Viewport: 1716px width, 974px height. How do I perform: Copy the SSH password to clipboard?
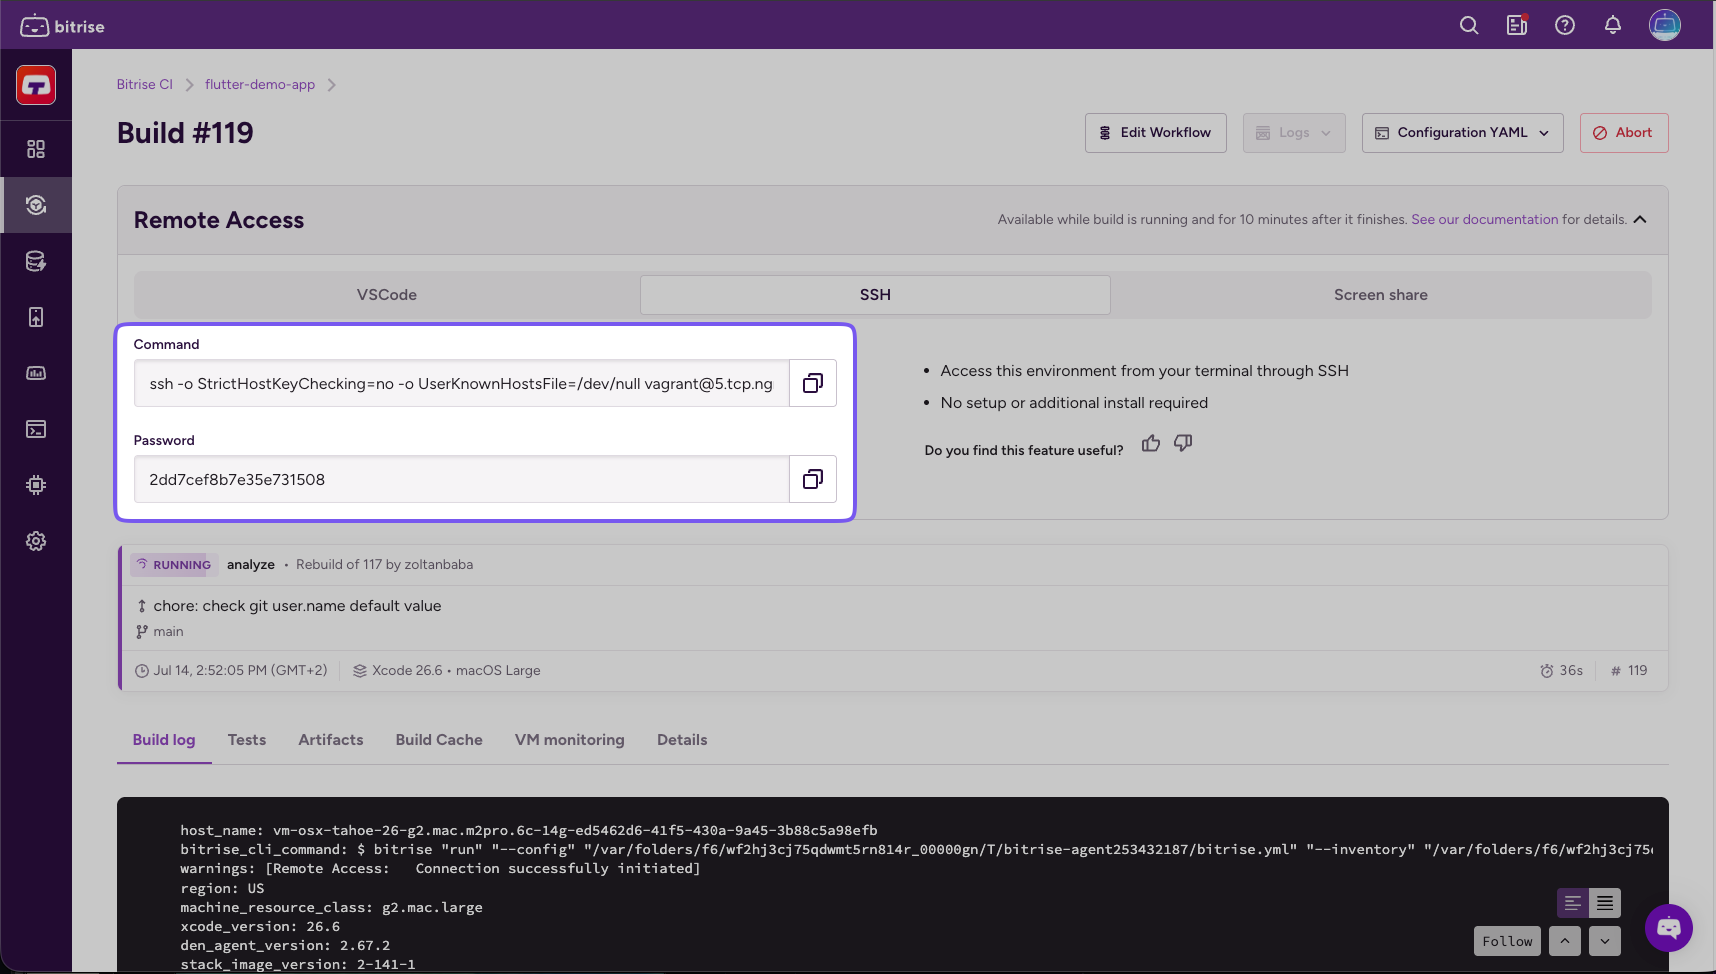point(813,479)
